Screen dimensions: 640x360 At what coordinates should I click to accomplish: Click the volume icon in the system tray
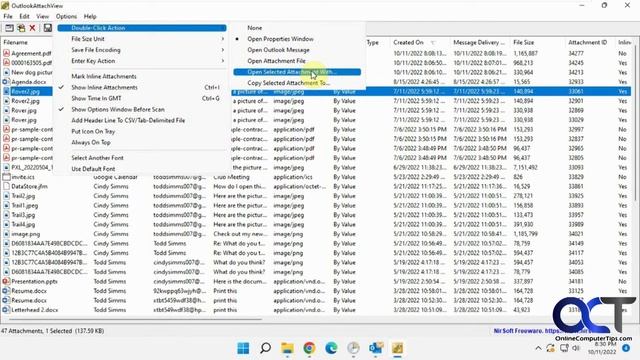point(576,348)
